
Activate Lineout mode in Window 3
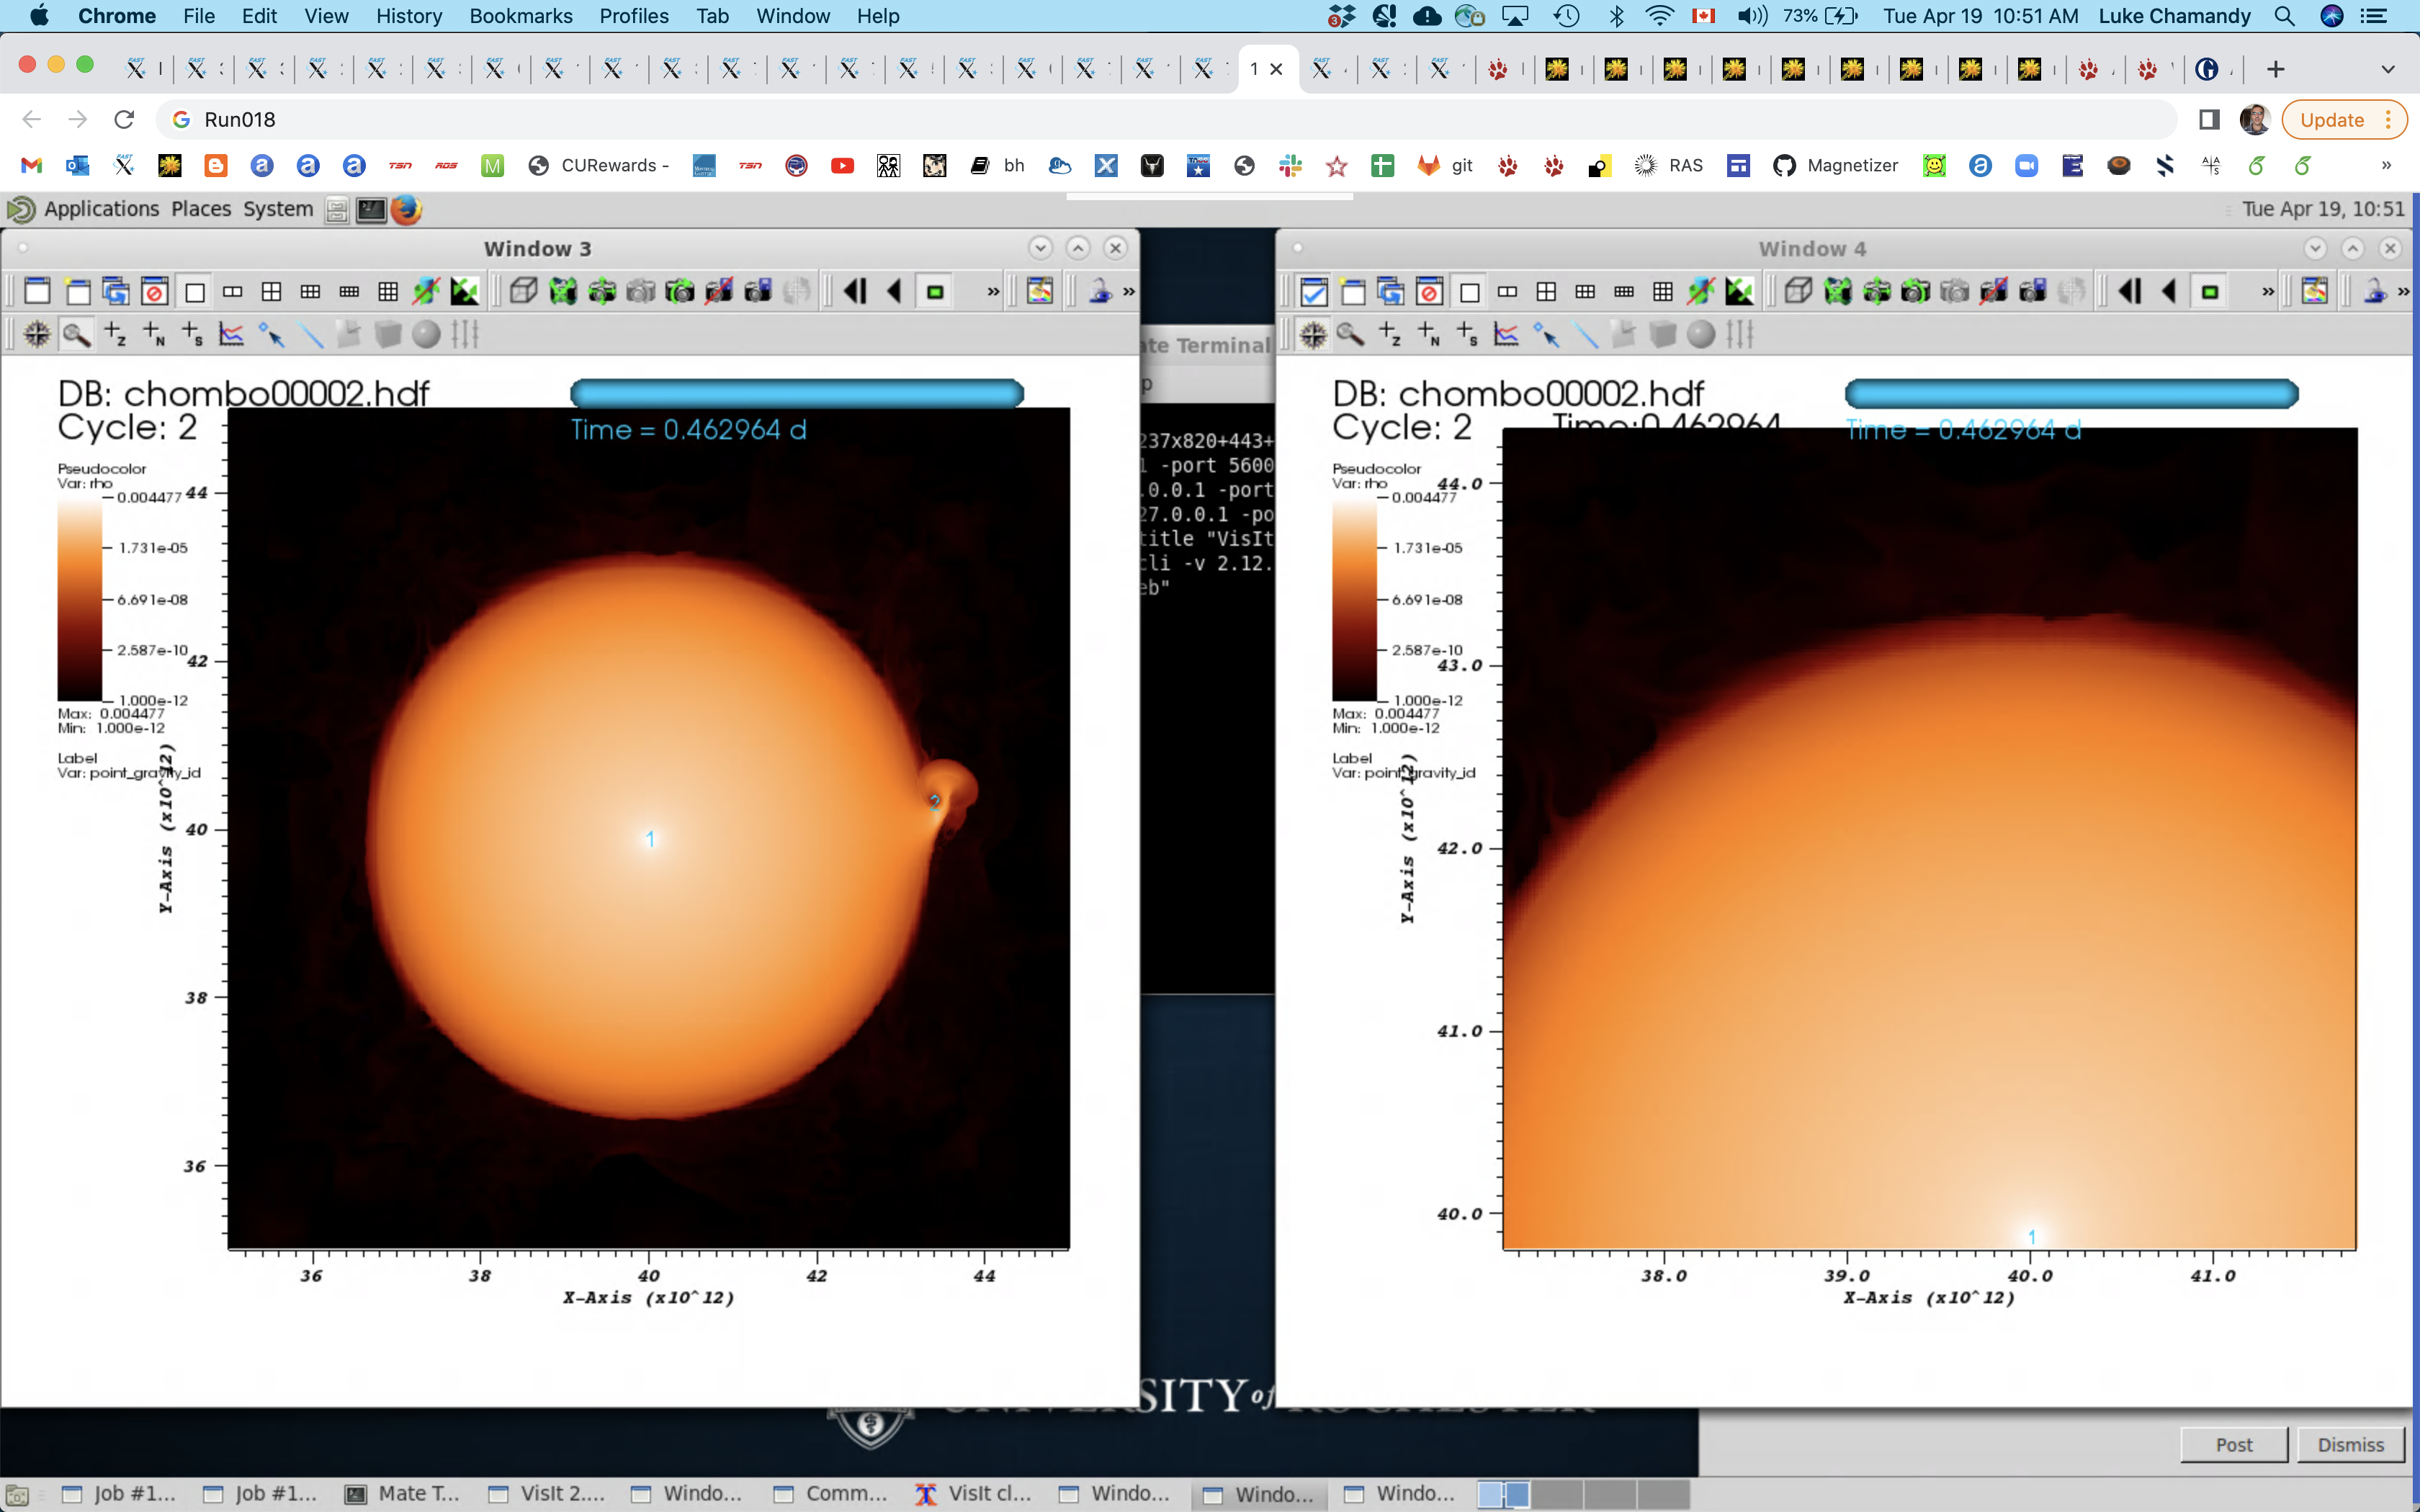[x=232, y=335]
